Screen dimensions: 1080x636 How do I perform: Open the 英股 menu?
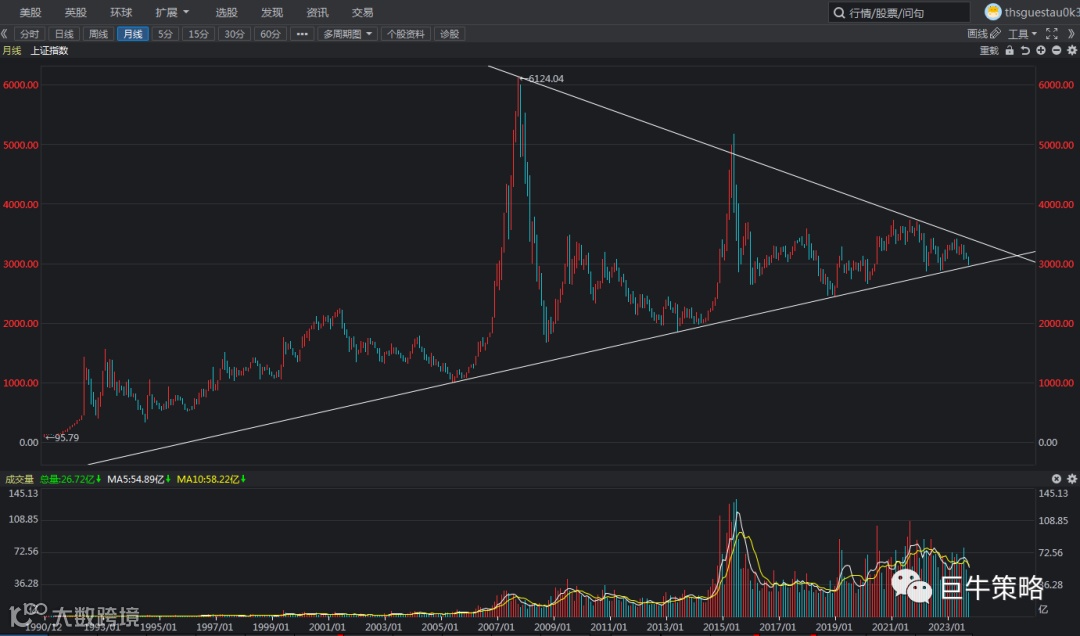[76, 12]
